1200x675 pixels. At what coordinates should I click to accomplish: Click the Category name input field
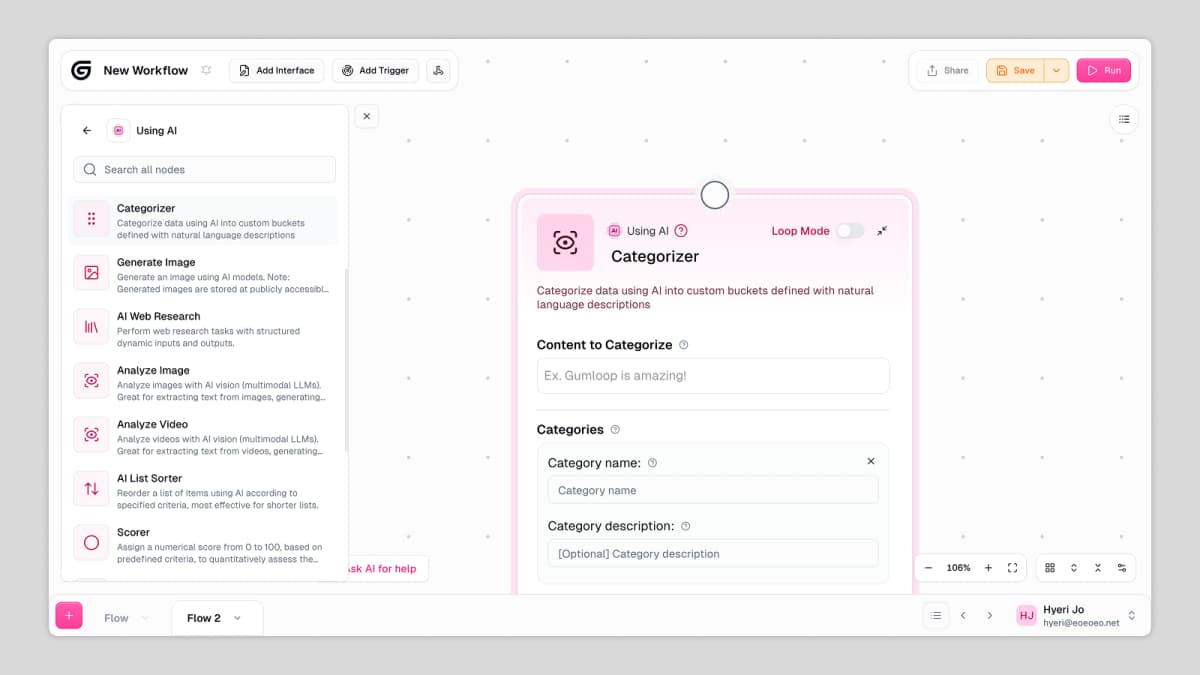pyautogui.click(x=713, y=490)
